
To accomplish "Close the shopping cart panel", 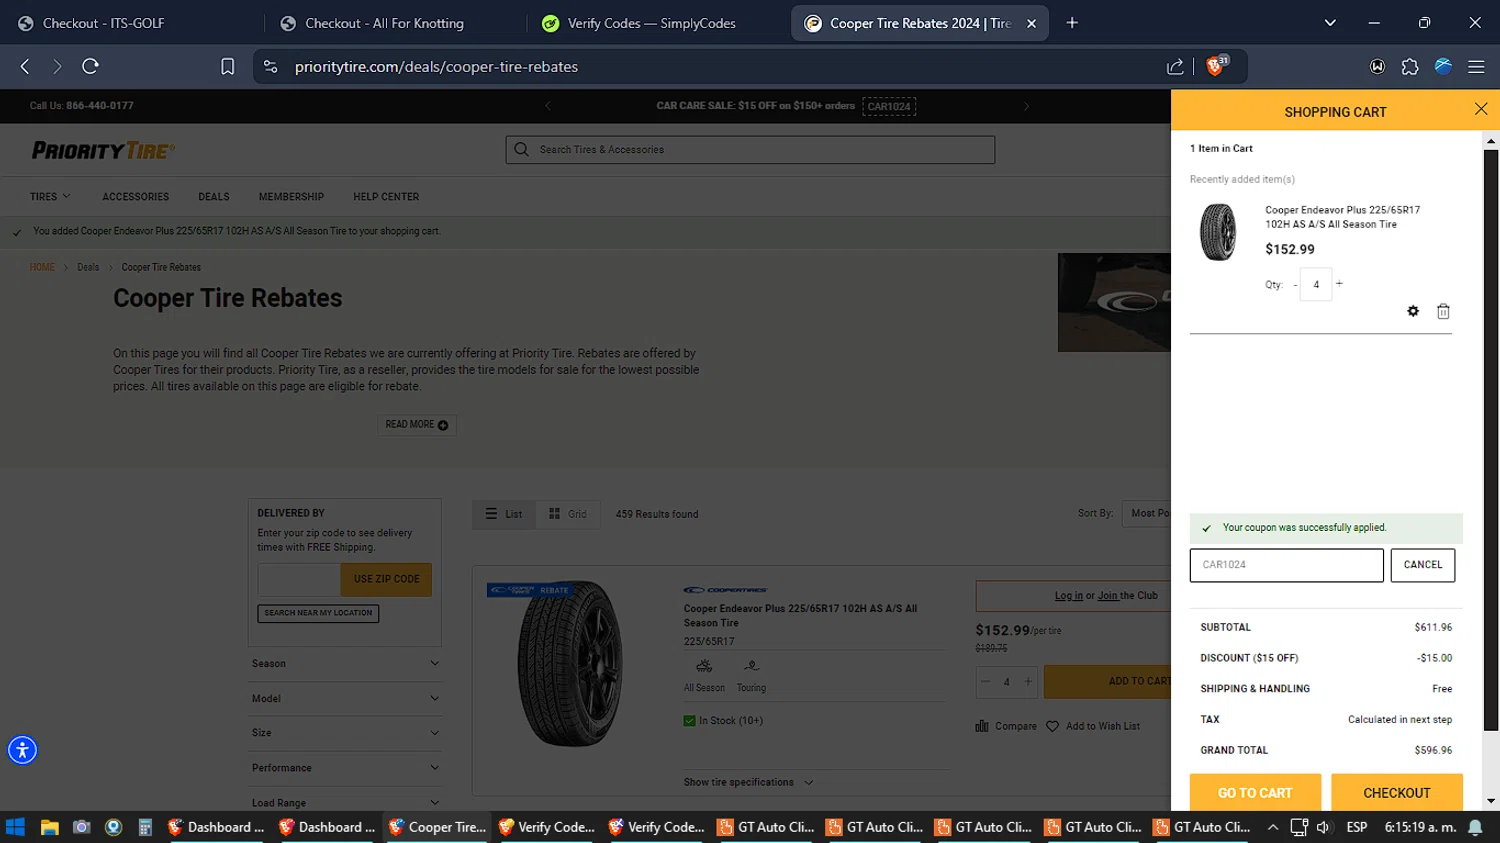I will pyautogui.click(x=1481, y=109).
